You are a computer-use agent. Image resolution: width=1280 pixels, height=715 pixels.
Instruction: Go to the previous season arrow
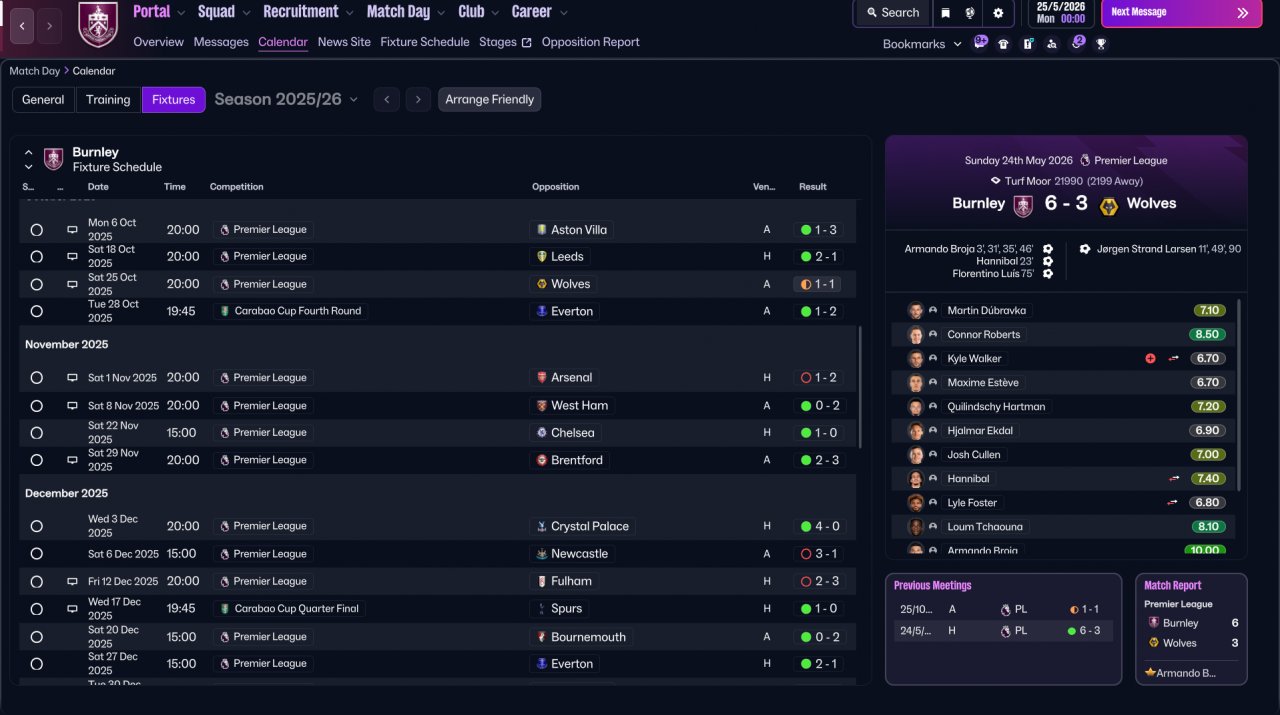(387, 99)
